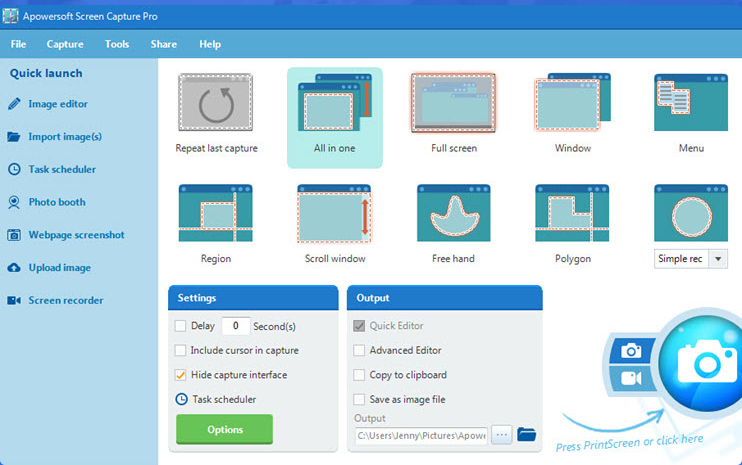Click the Photo booth label
742x465 pixels.
click(57, 202)
